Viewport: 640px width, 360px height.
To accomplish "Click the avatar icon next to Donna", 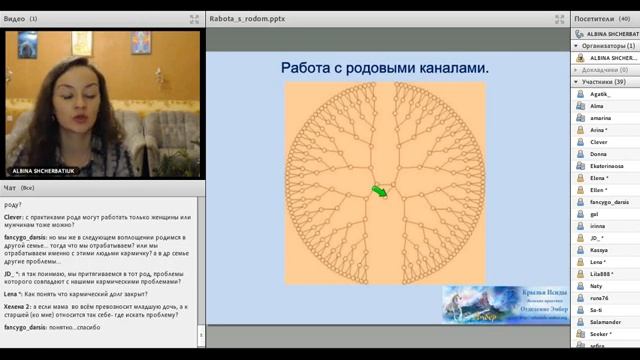I will pos(580,154).
